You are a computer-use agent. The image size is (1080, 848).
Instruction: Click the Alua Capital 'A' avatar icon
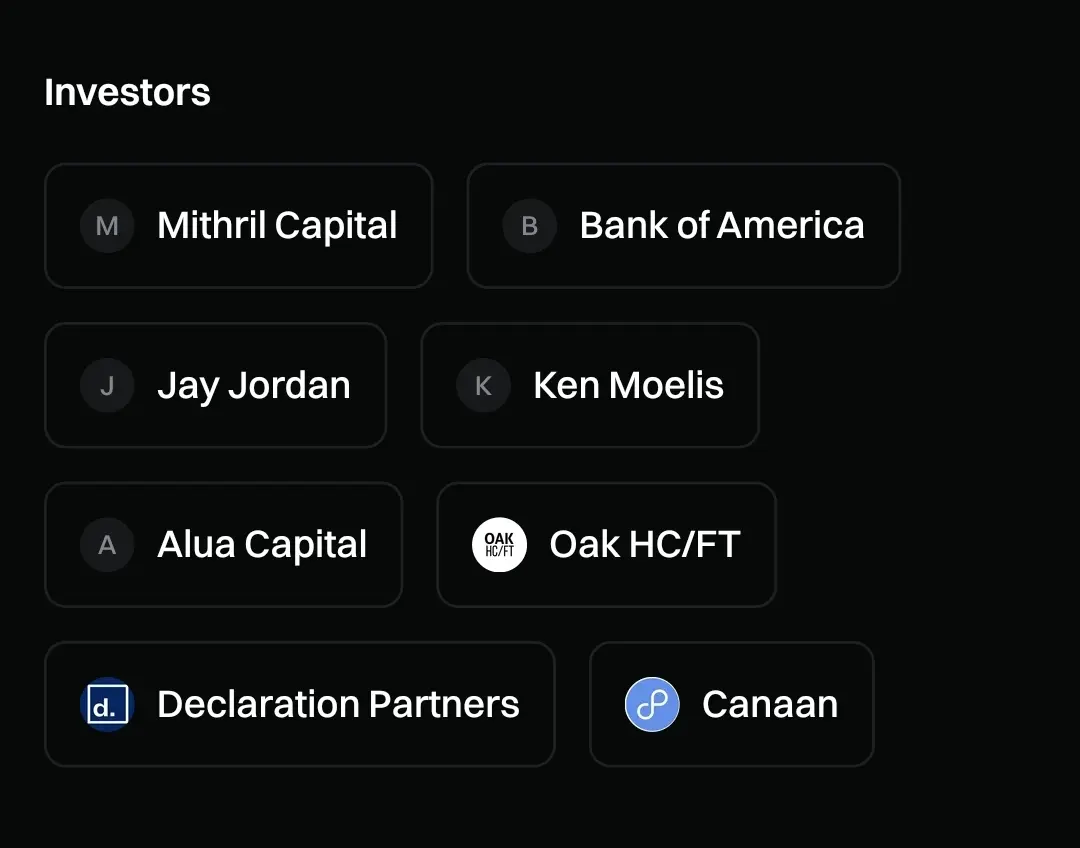(x=107, y=545)
